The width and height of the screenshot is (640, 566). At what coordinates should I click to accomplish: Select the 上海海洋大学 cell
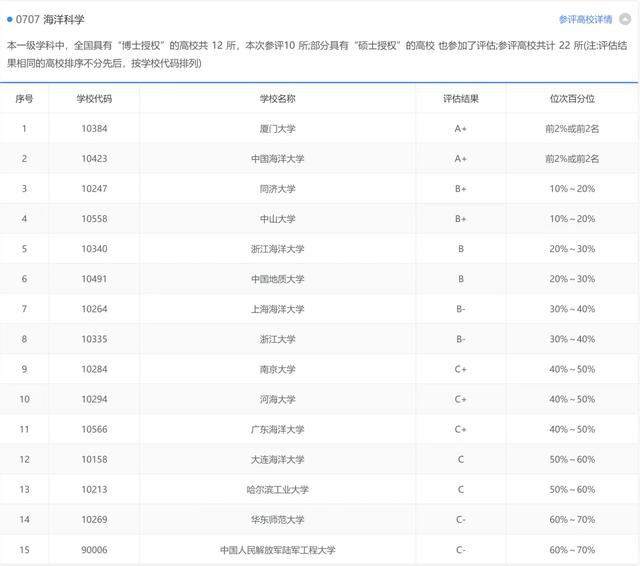pos(278,309)
